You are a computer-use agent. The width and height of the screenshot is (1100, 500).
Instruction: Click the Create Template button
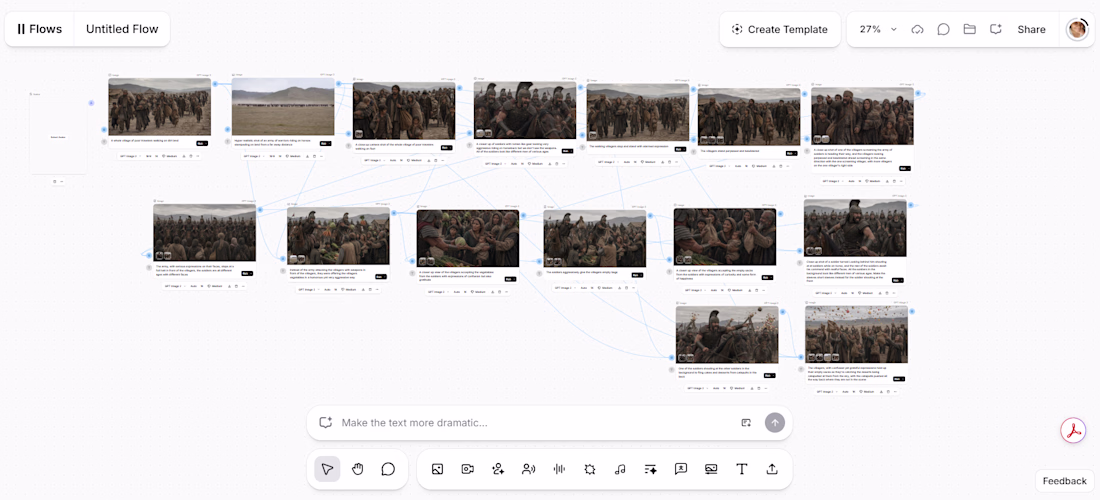pos(779,29)
